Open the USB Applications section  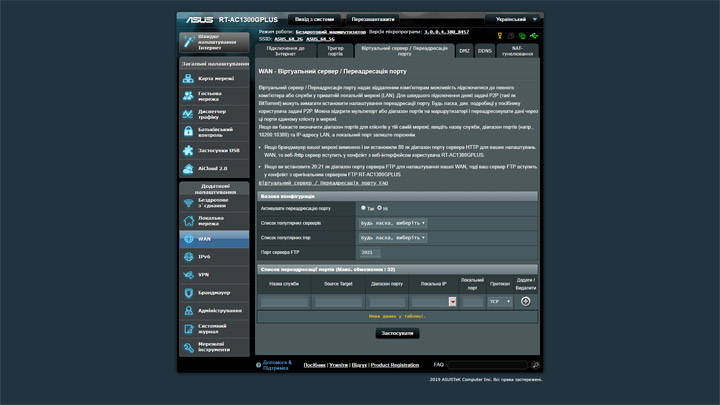click(214, 150)
